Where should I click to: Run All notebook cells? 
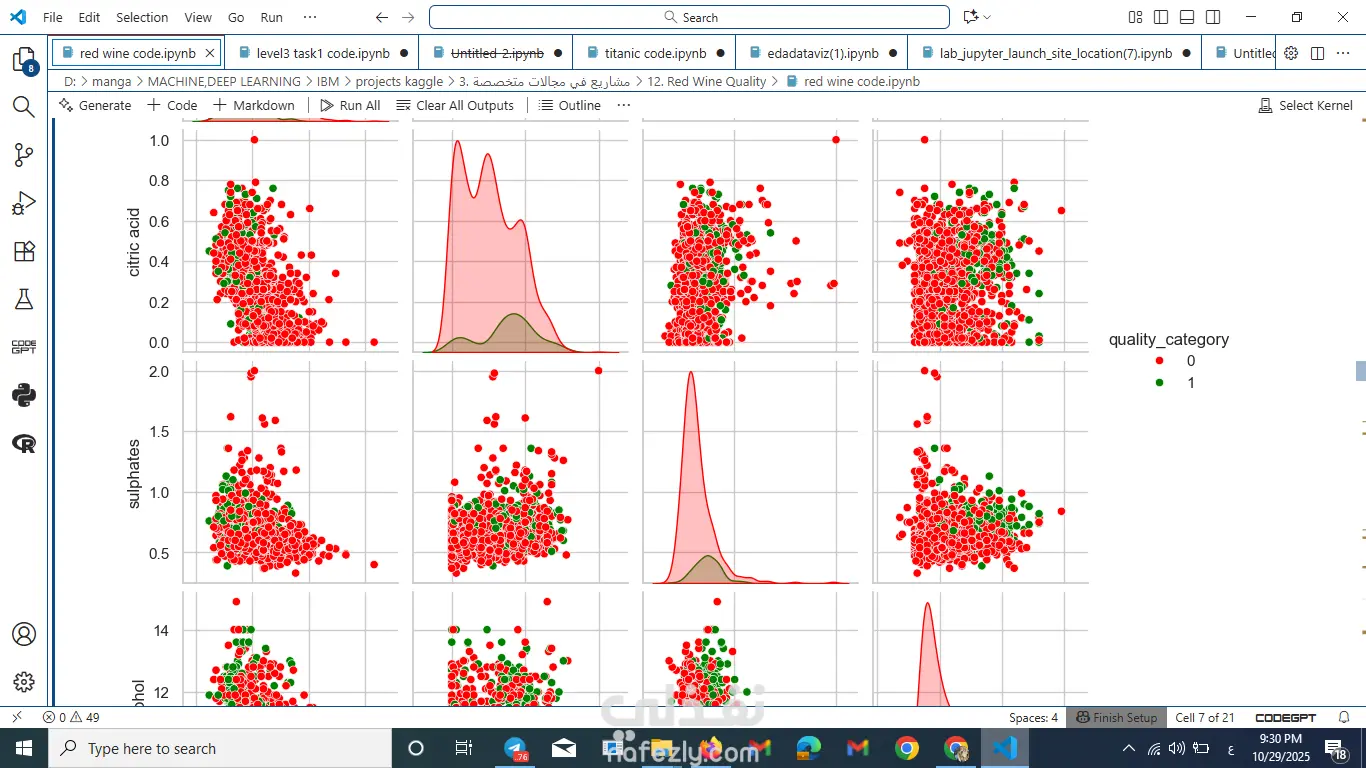coord(350,105)
